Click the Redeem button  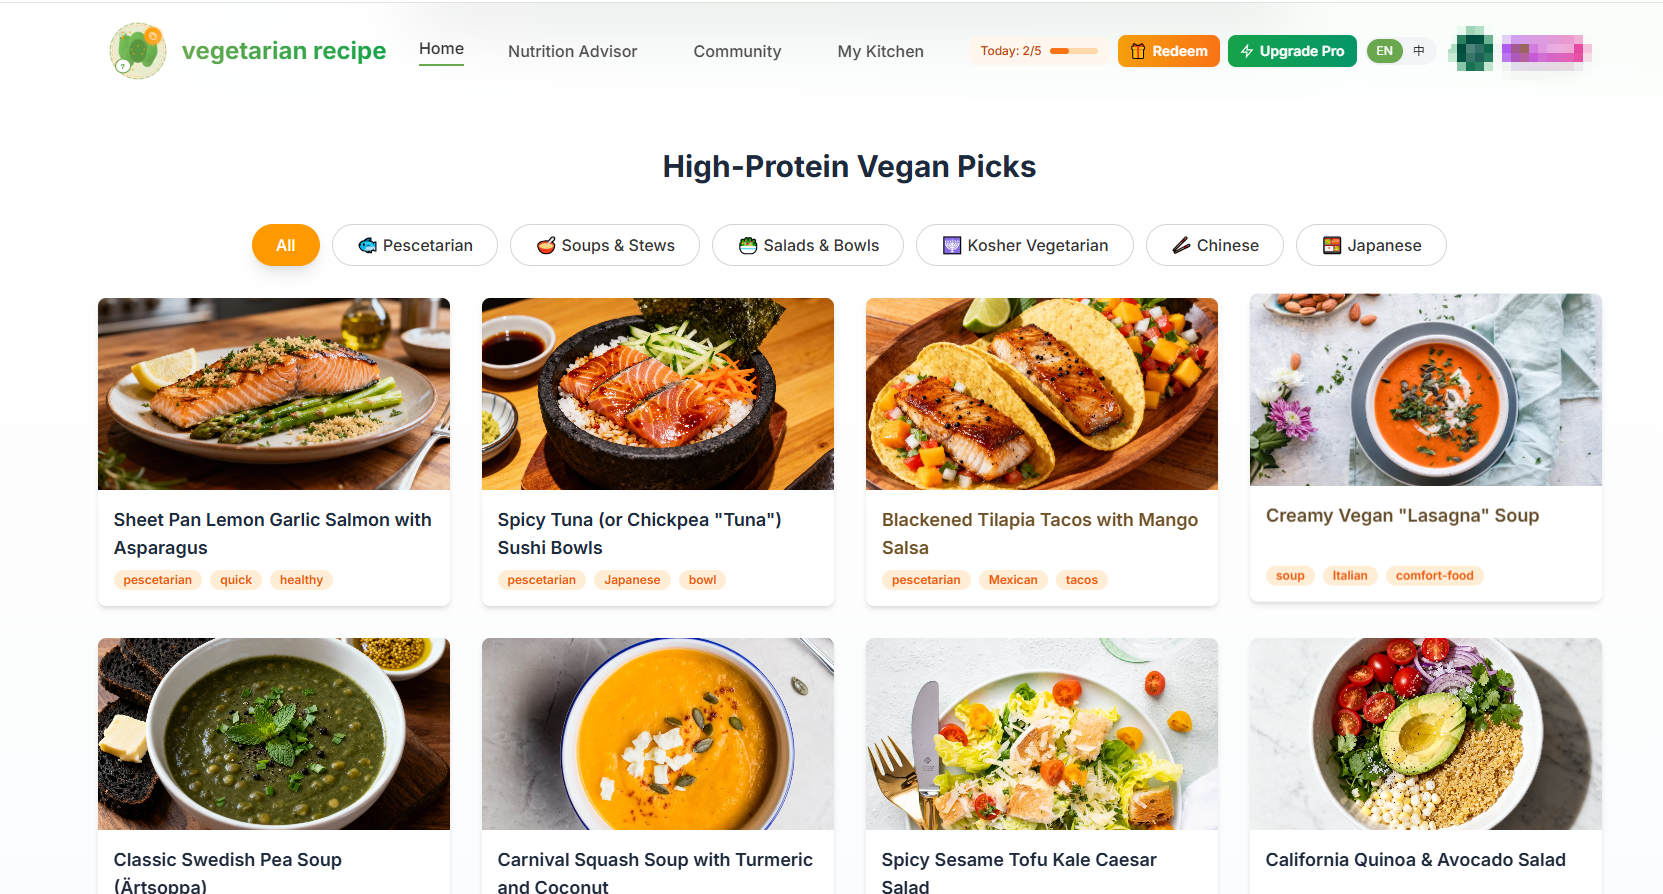click(x=1168, y=50)
